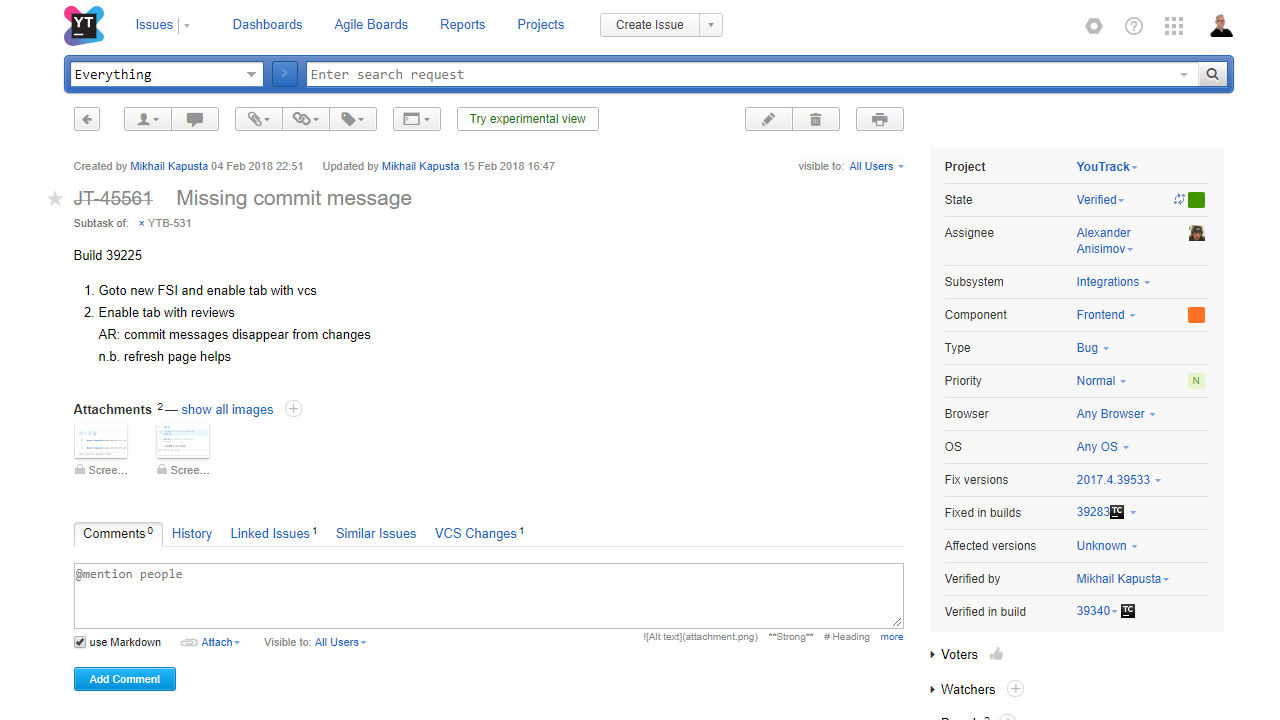The width and height of the screenshot is (1280, 720).
Task: Open the user profile avatar
Action: point(1221,25)
